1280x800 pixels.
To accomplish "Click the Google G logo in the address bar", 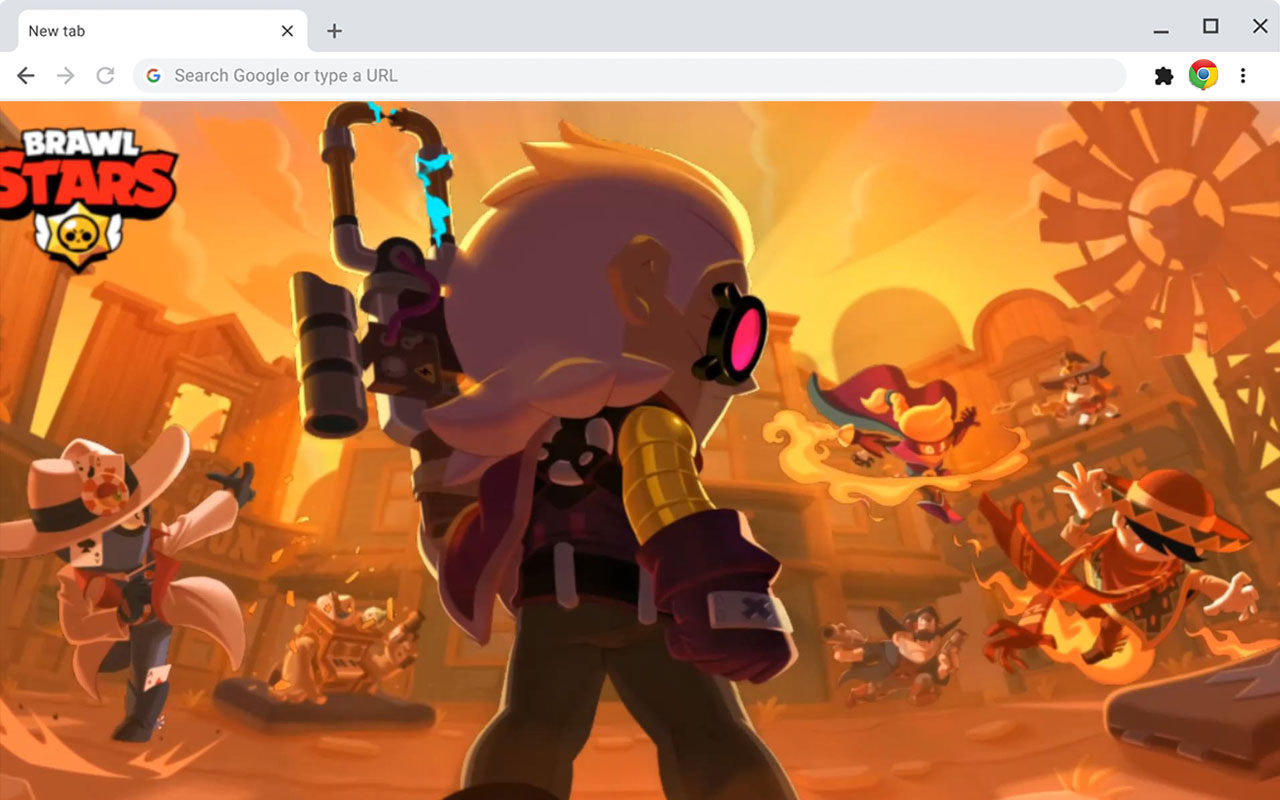I will (152, 75).
